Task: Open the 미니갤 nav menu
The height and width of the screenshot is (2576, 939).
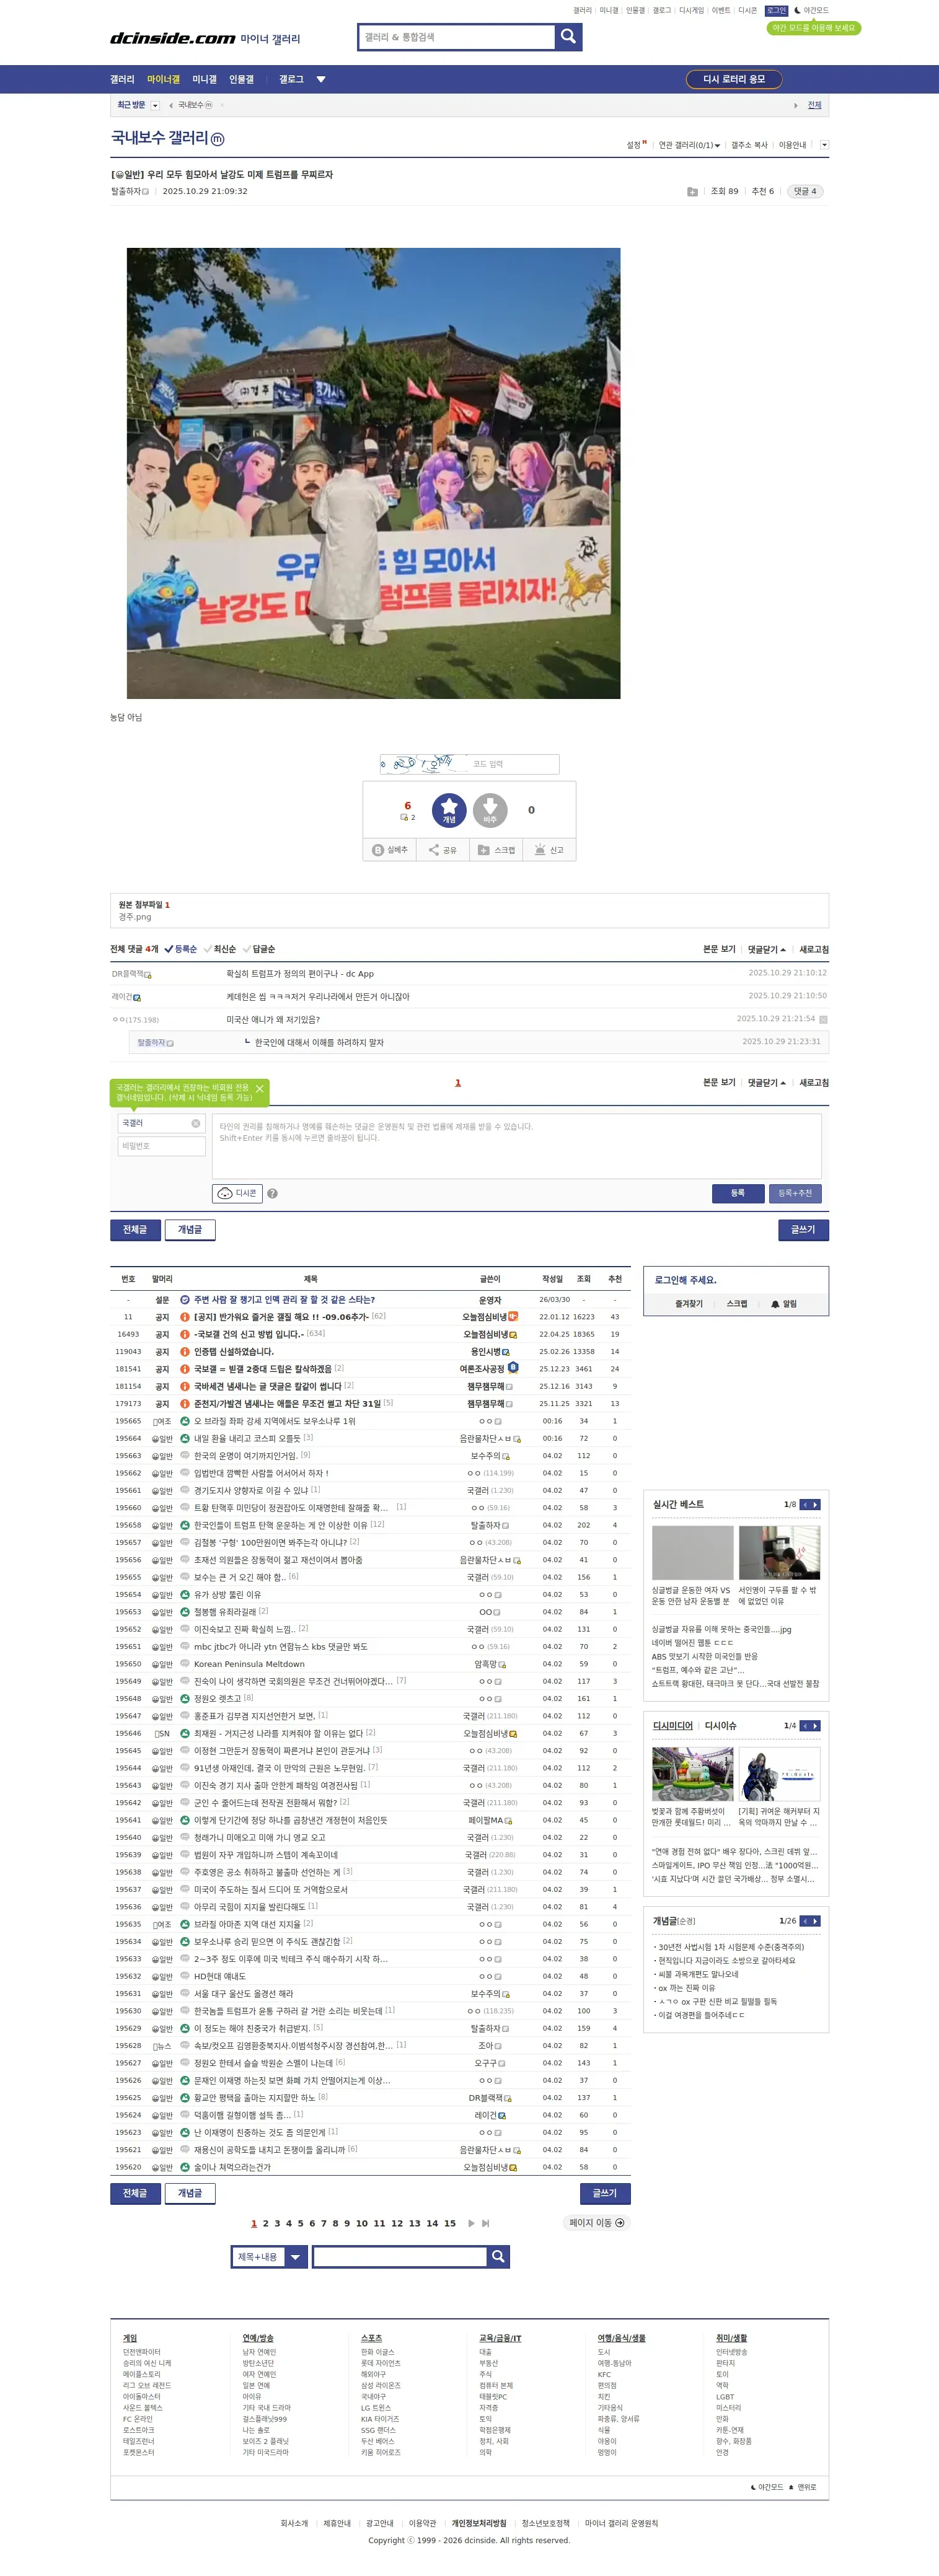Action: [x=204, y=79]
